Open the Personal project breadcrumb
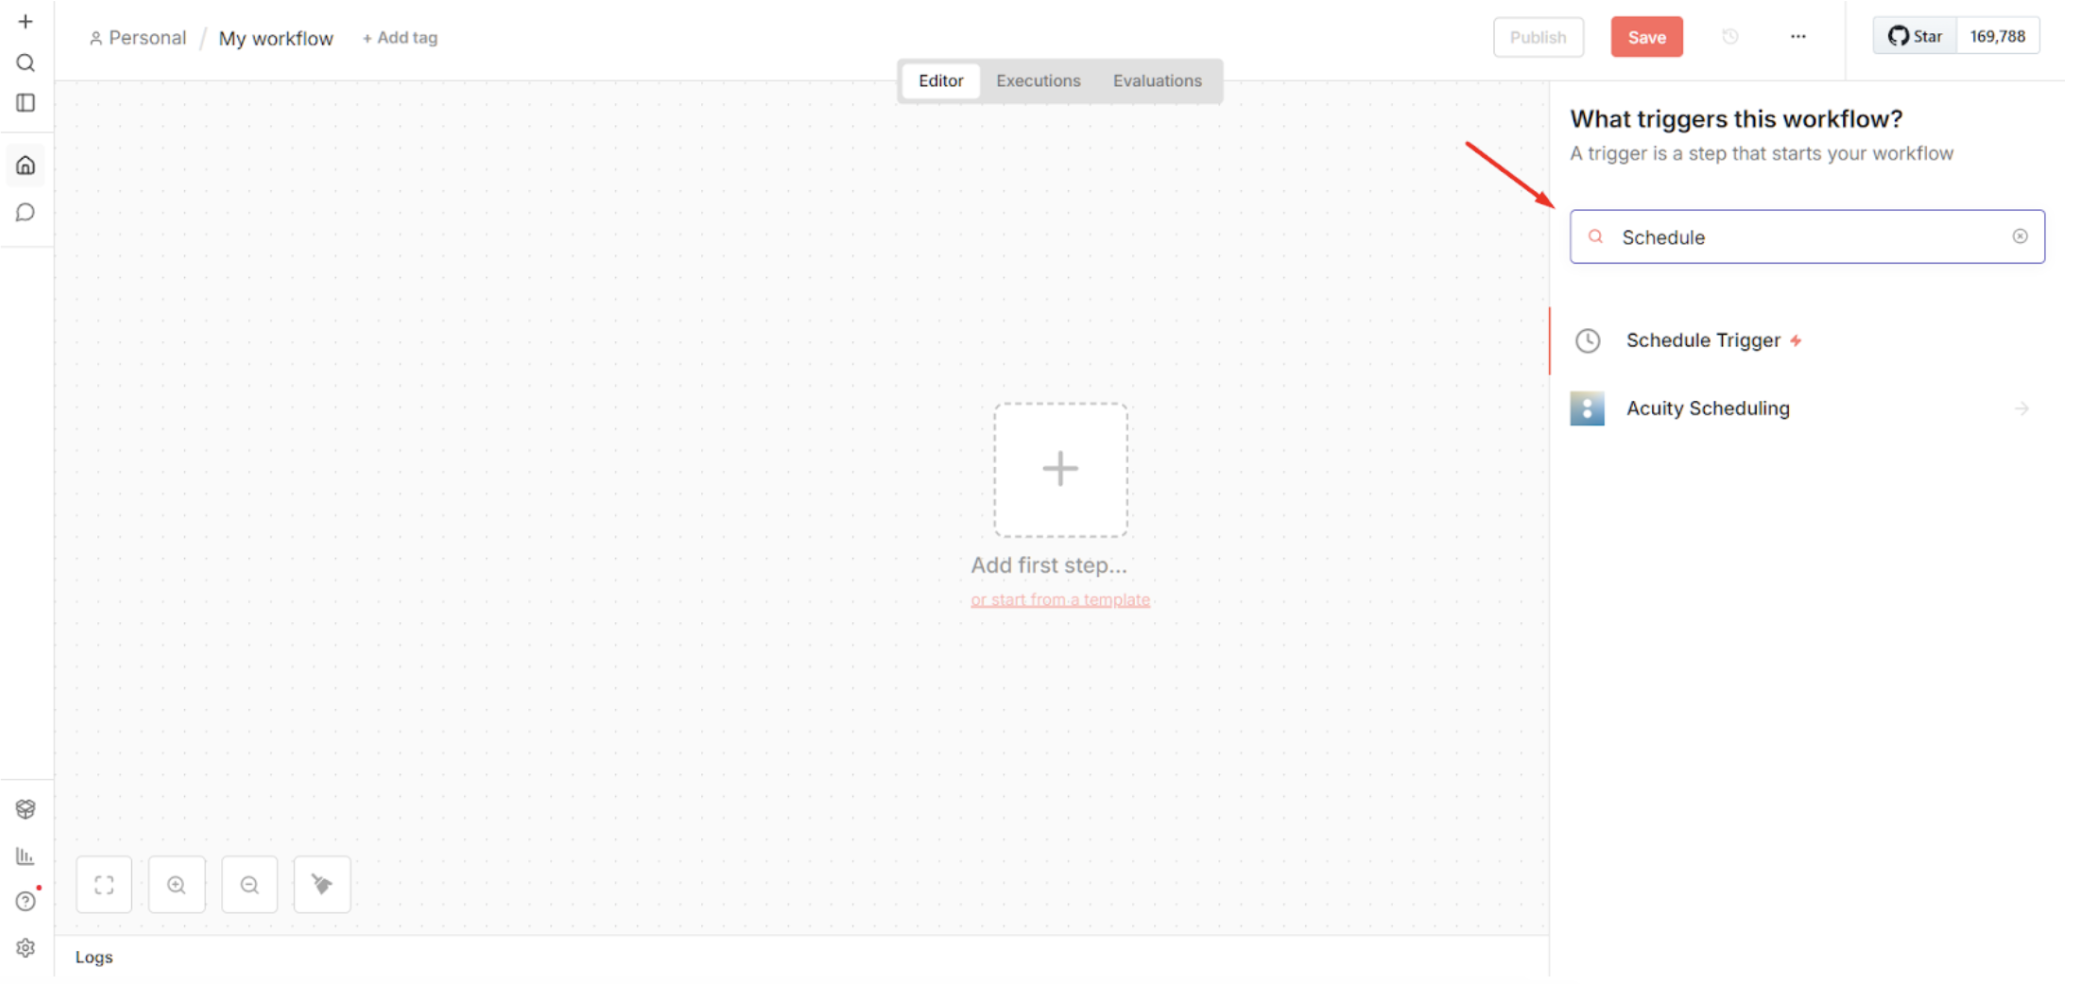The image size is (2076, 984). coord(138,38)
